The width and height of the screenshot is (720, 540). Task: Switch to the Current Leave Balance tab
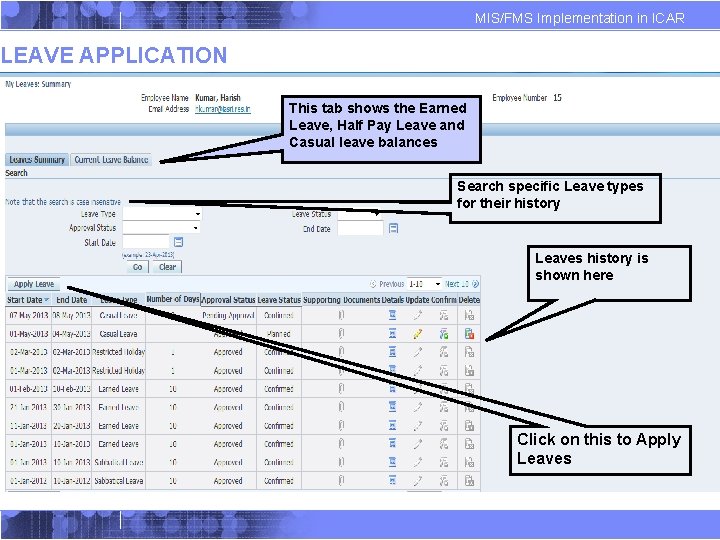click(111, 159)
